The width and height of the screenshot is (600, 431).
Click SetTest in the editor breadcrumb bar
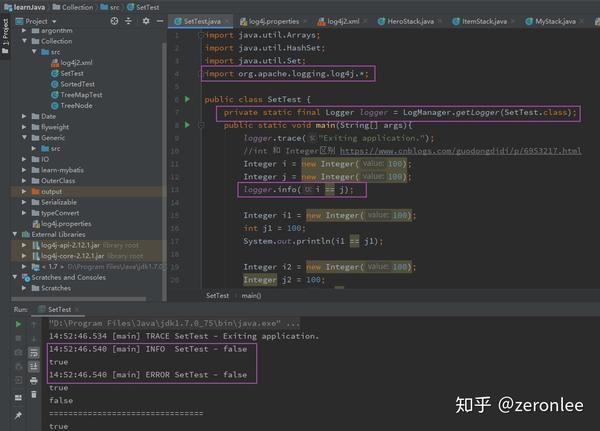pyautogui.click(x=217, y=295)
